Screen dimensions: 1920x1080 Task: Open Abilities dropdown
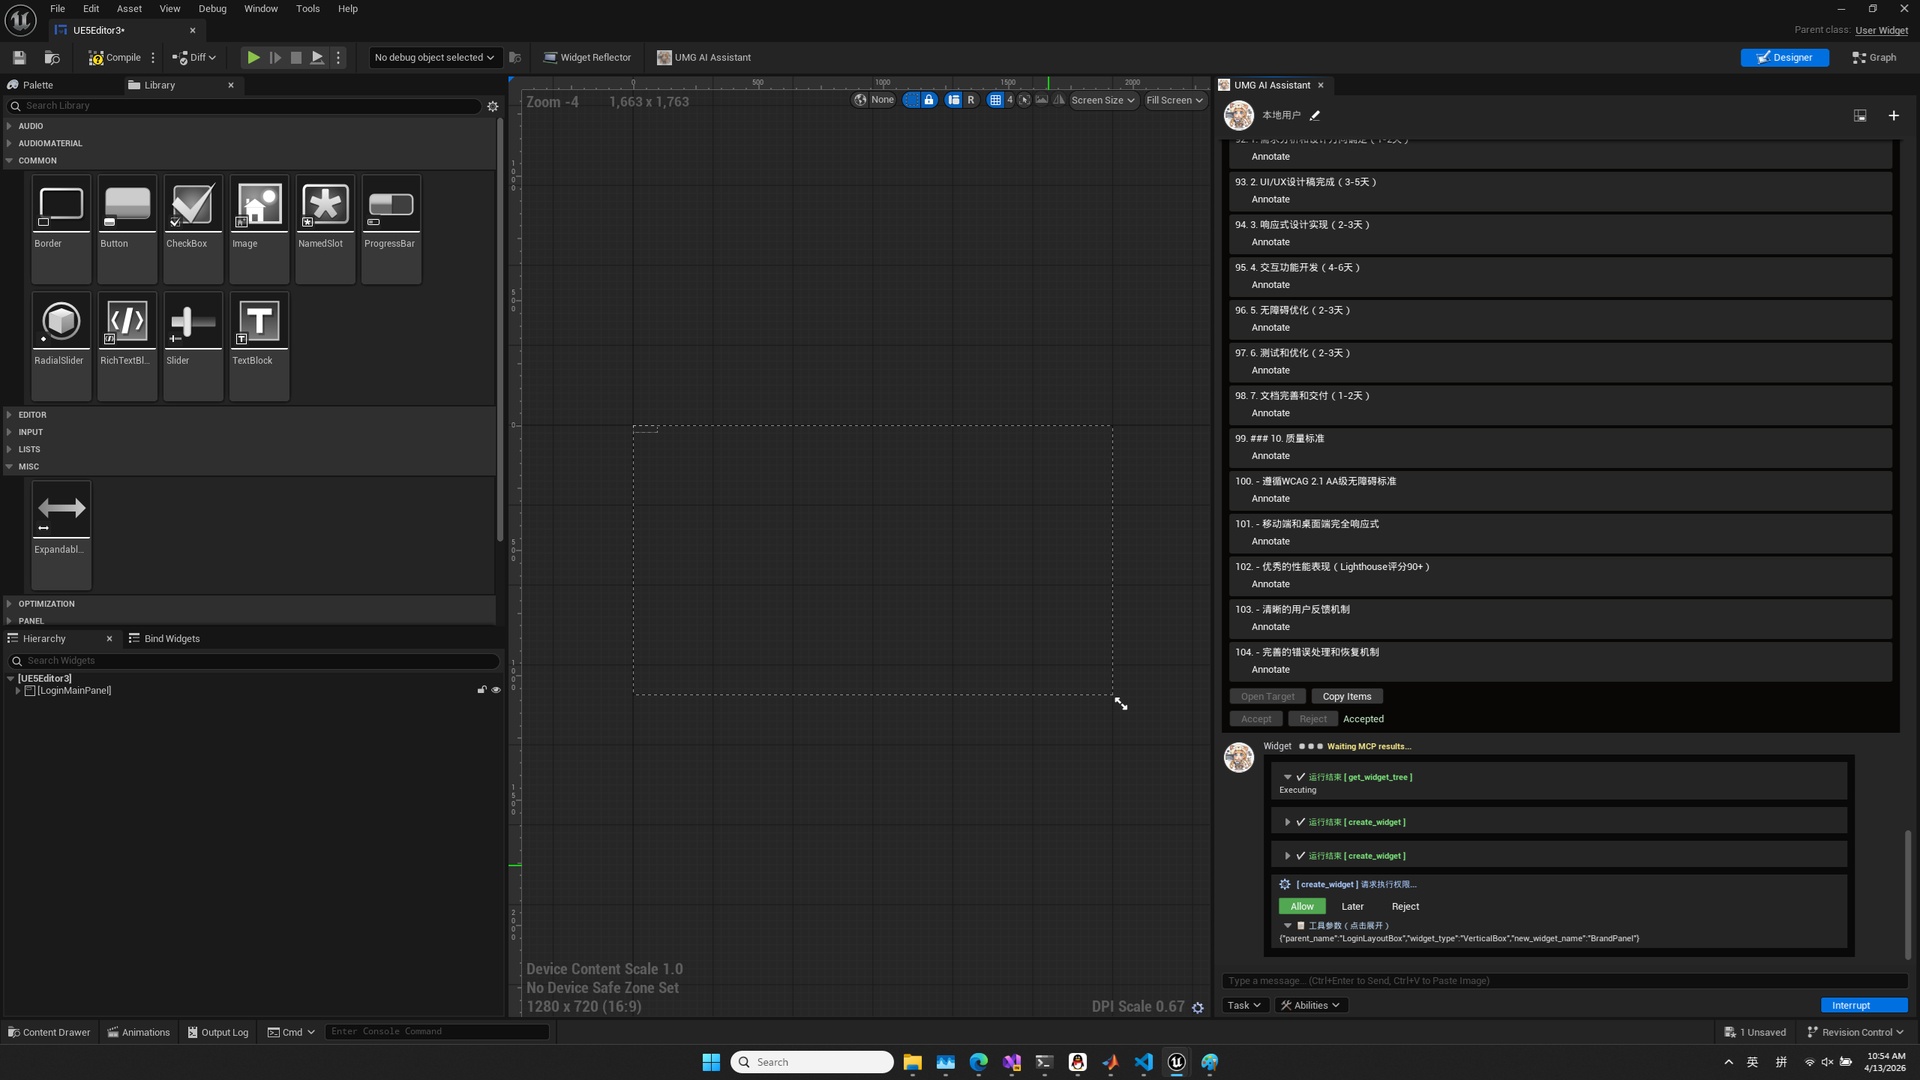tap(1310, 1006)
